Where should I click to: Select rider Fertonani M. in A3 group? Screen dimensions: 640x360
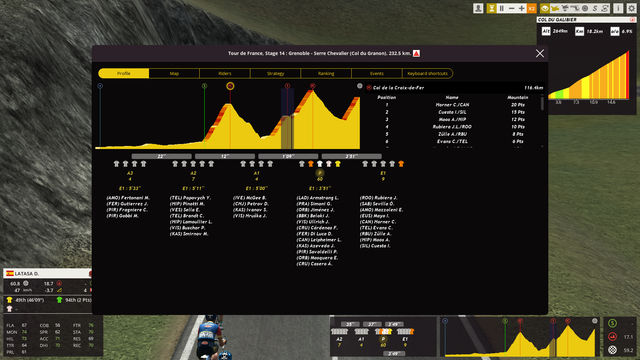tap(128, 198)
